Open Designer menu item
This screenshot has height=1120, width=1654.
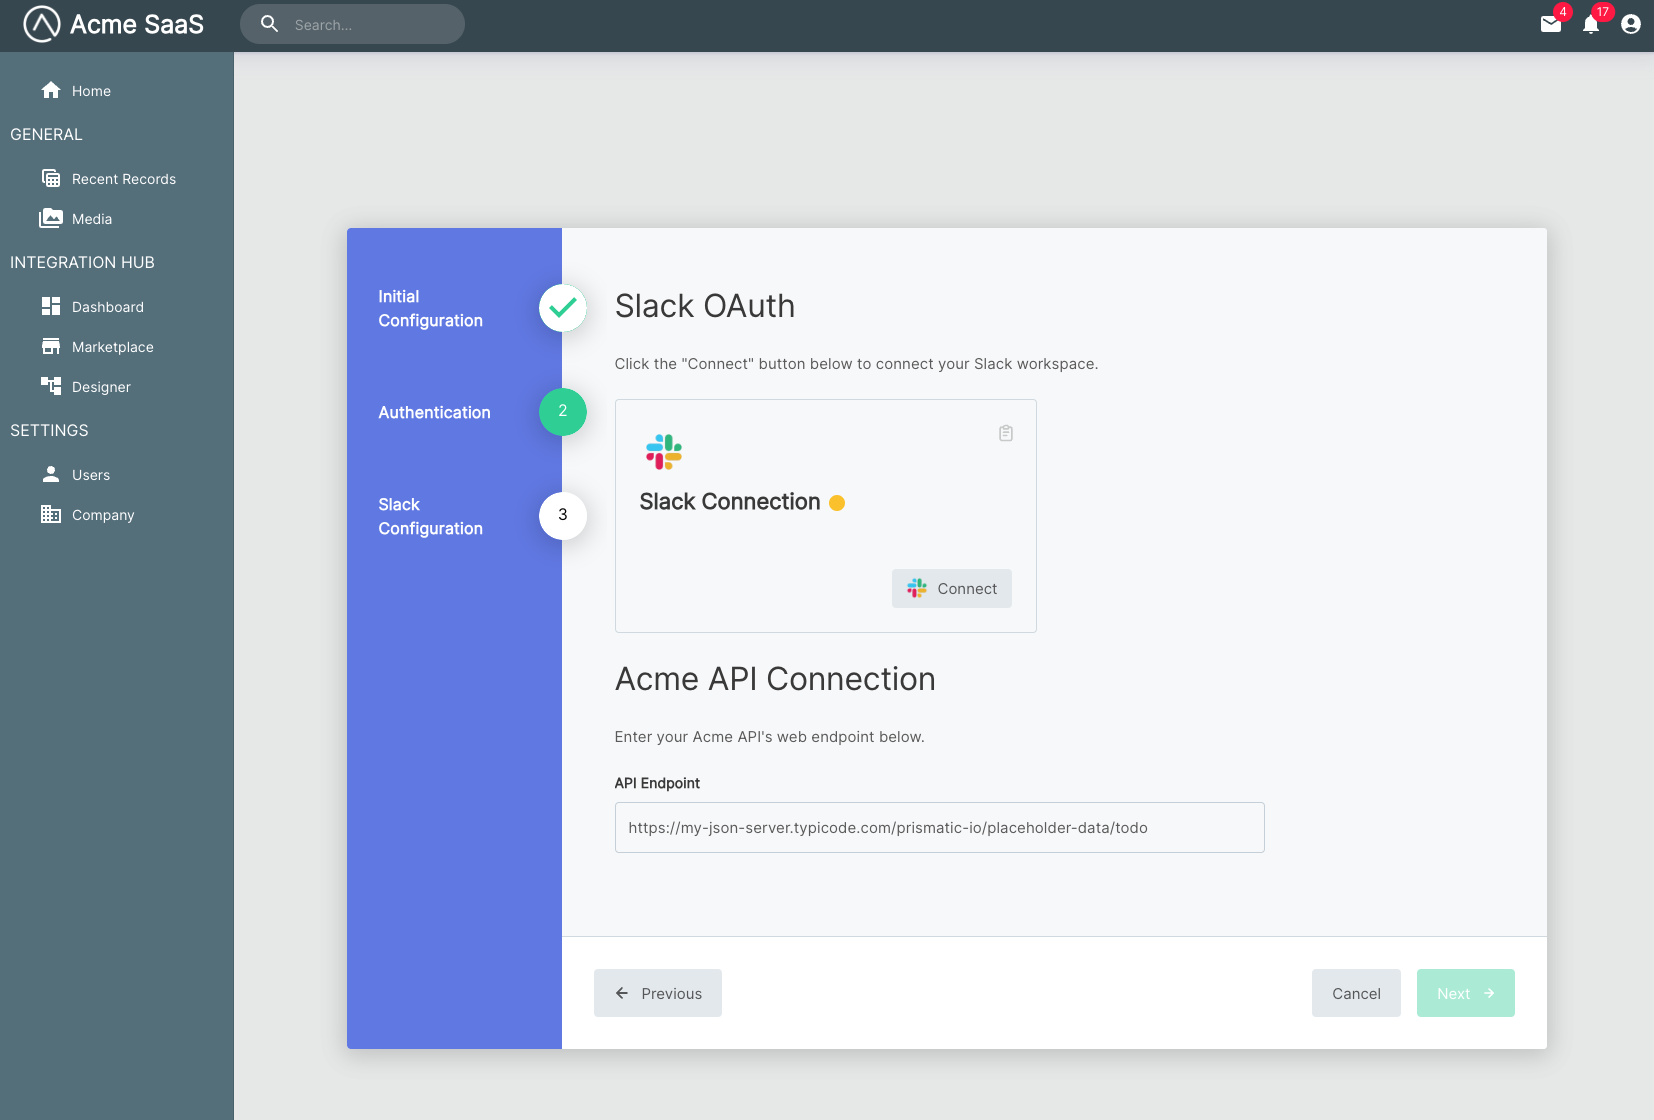[101, 387]
